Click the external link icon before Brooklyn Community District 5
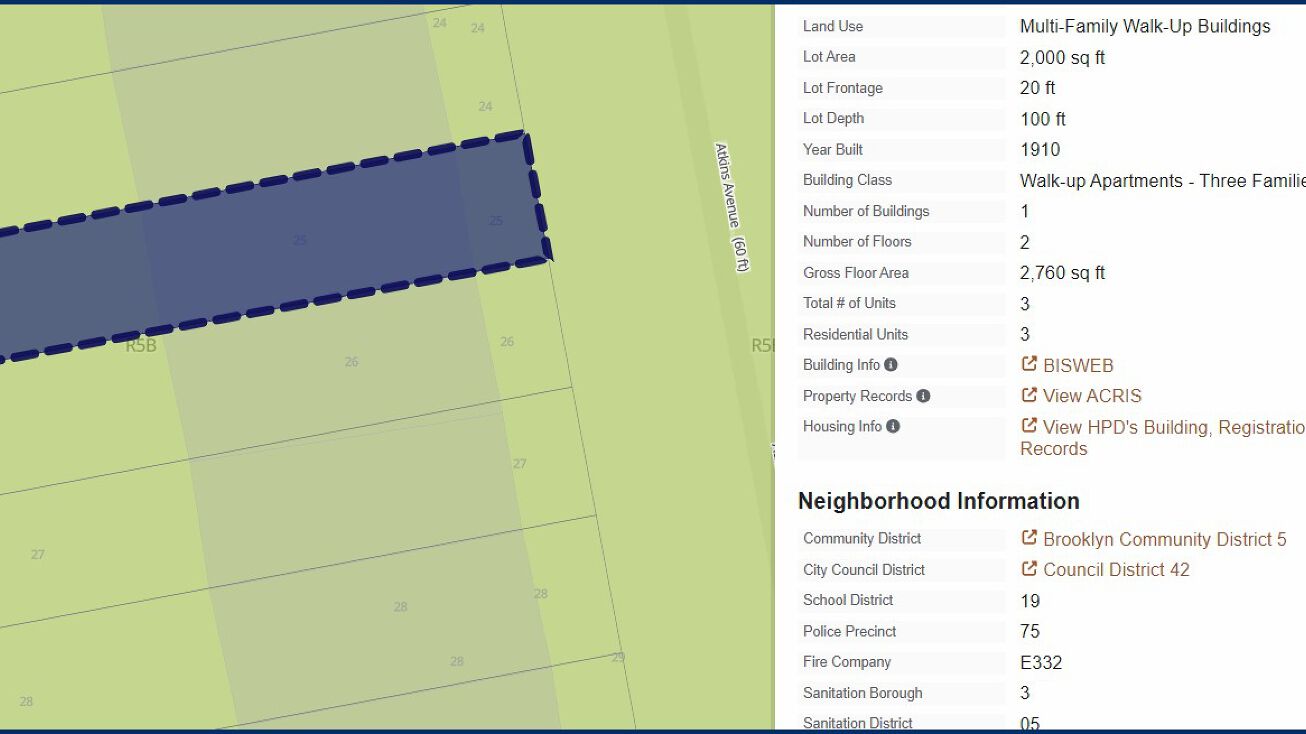This screenshot has width=1306, height=734. tap(1029, 538)
